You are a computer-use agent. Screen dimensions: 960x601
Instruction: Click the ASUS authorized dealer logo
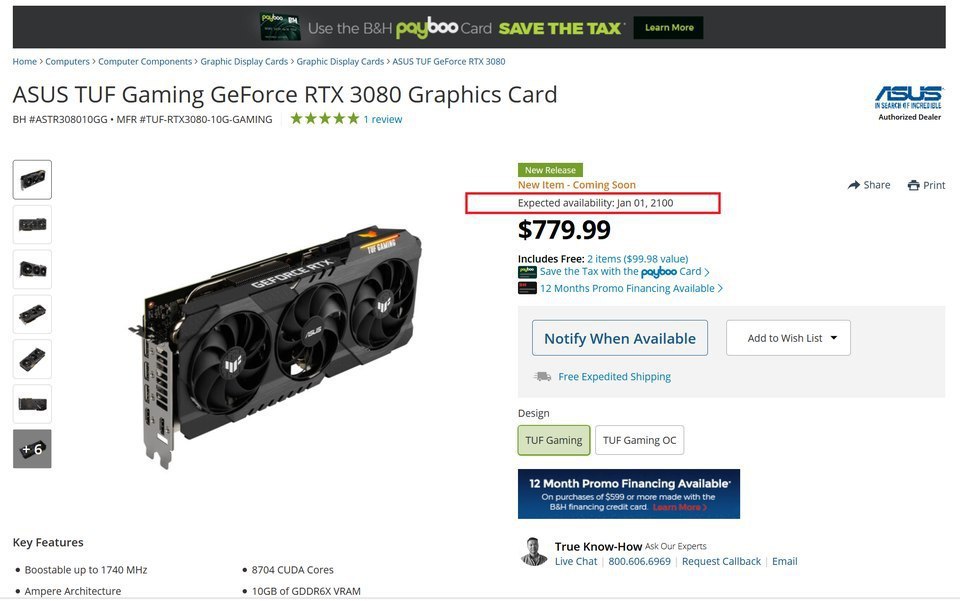(909, 103)
